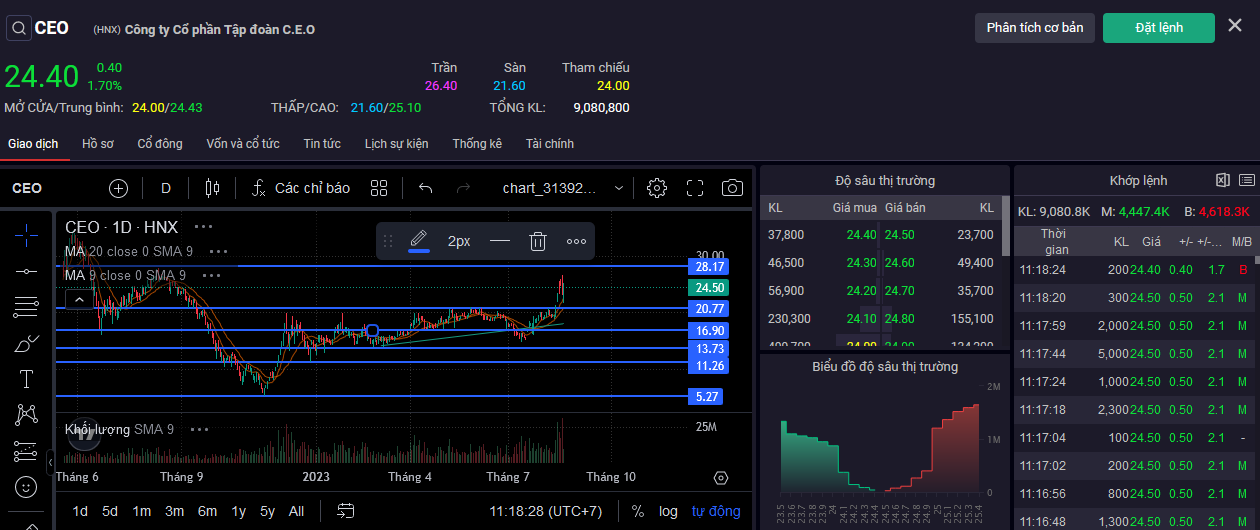Toggle tự động auto scale
1260x530 pixels.
[716, 511]
